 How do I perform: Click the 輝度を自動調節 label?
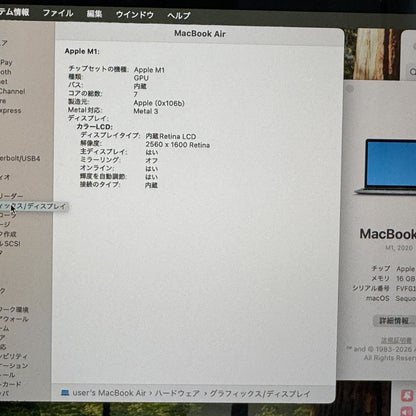pos(103,176)
